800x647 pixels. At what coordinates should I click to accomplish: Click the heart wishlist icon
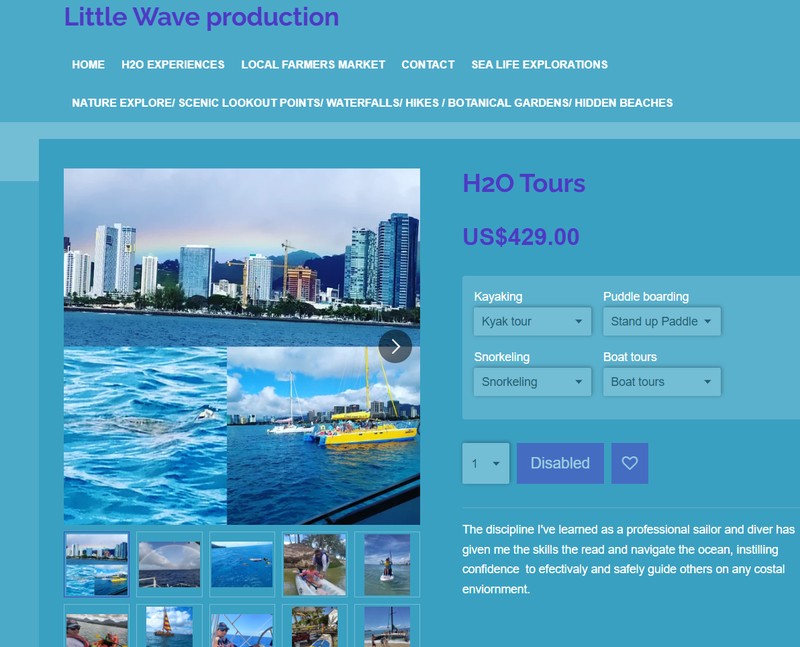point(629,463)
